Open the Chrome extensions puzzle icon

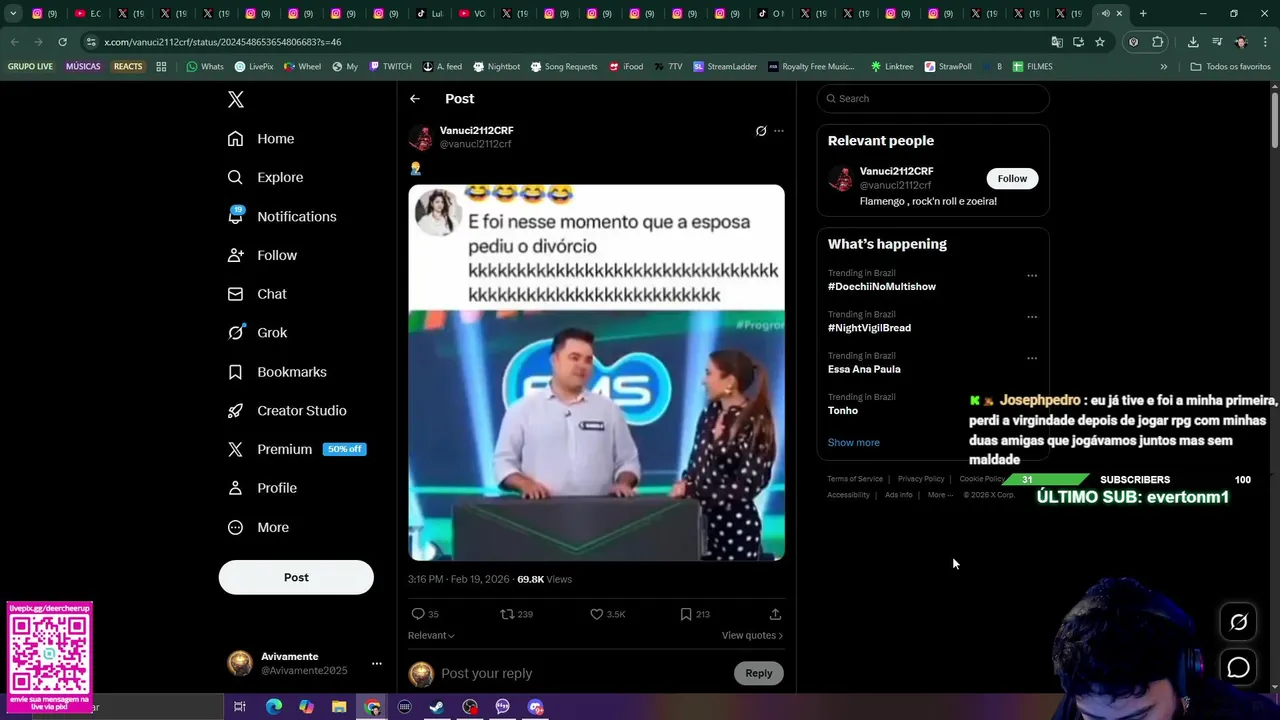point(1158,42)
